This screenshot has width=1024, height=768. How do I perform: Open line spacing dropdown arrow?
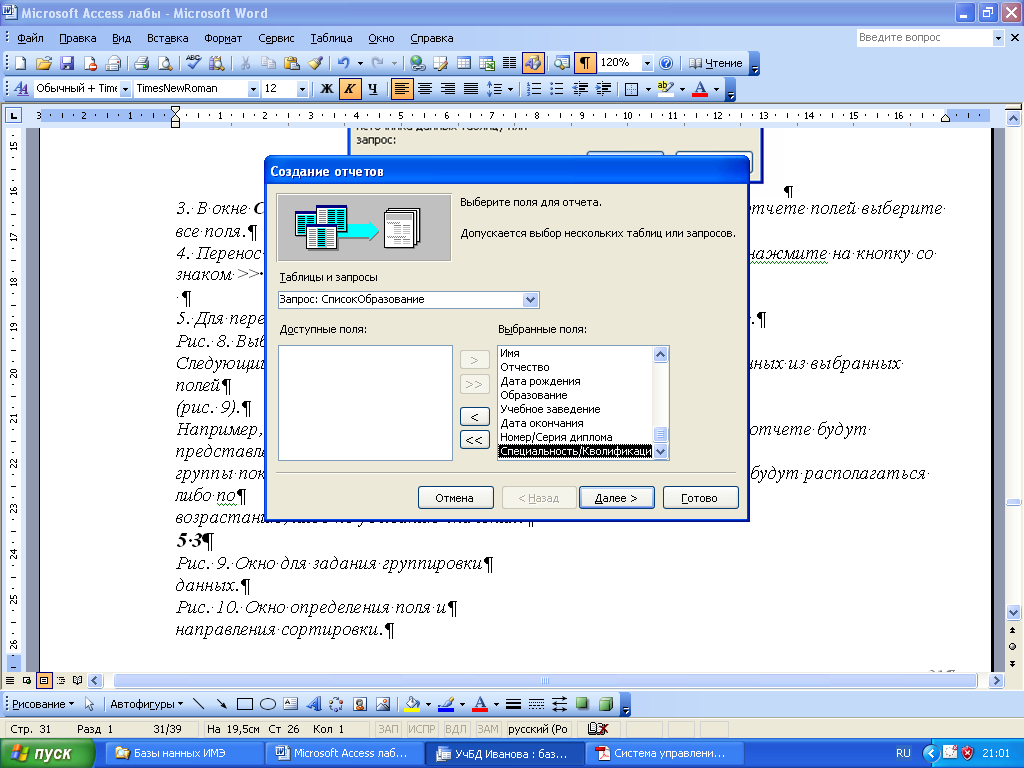pos(510,88)
